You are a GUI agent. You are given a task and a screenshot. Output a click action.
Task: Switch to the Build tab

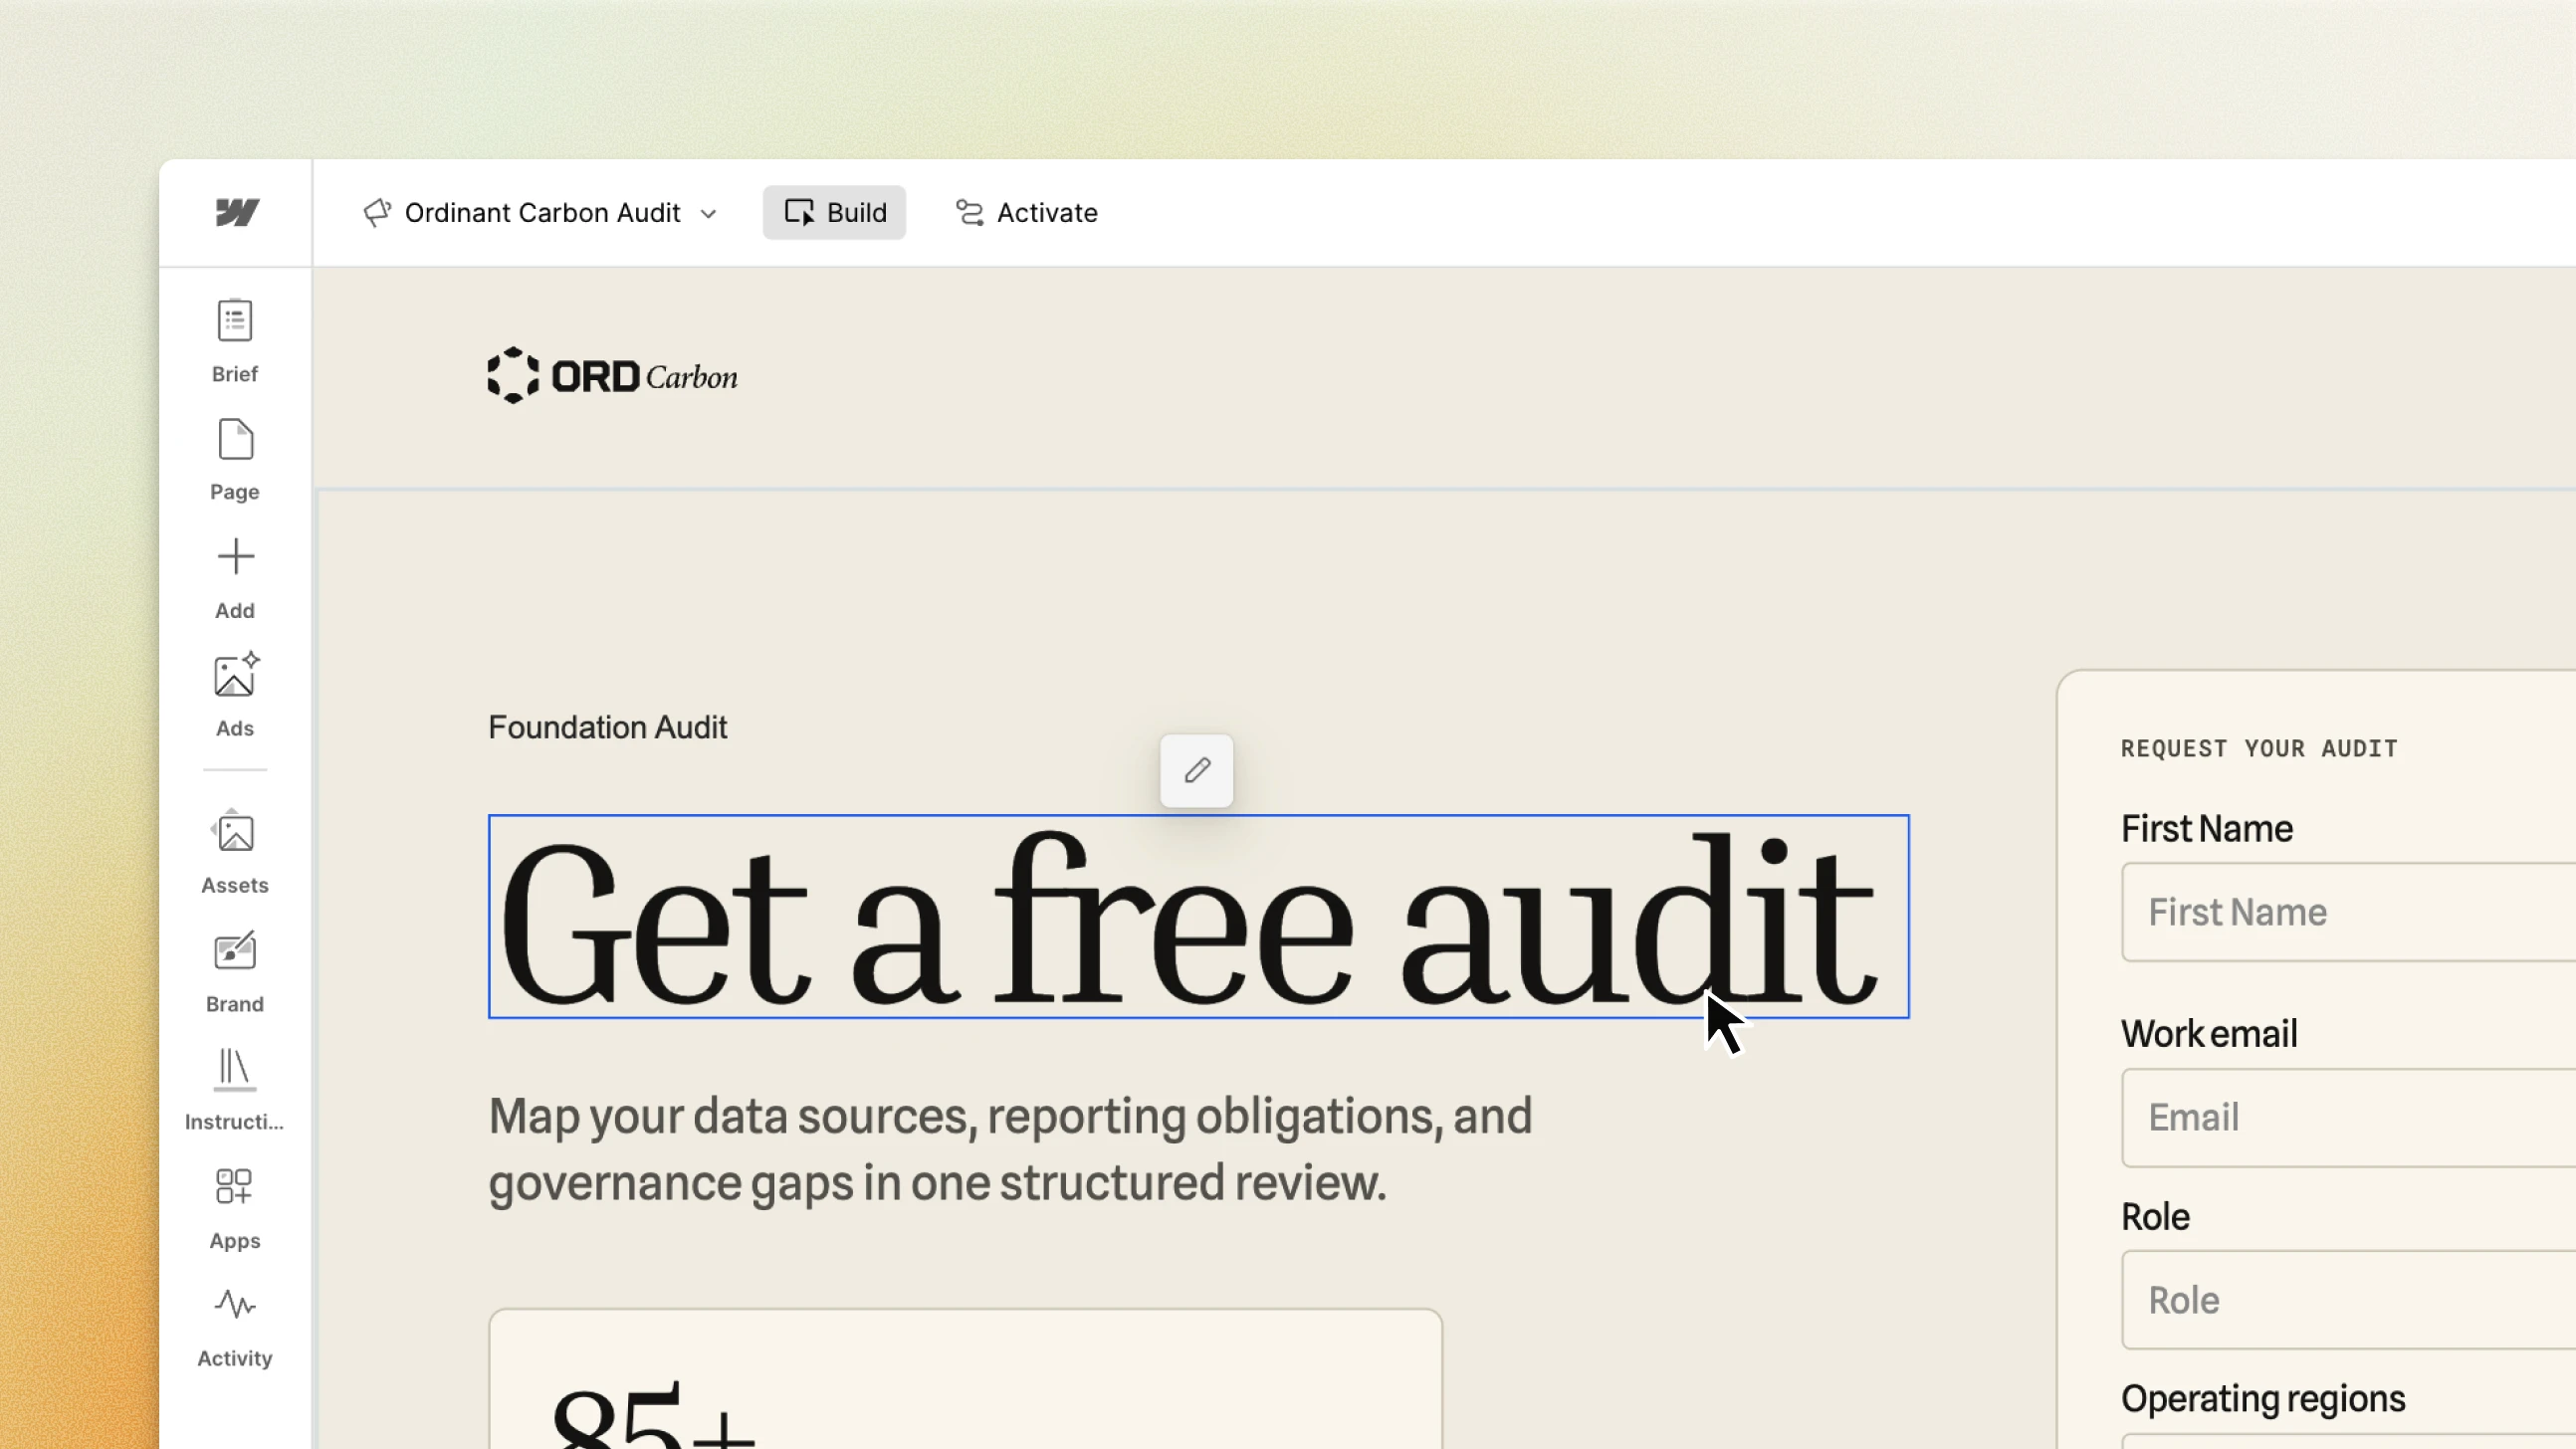(834, 212)
